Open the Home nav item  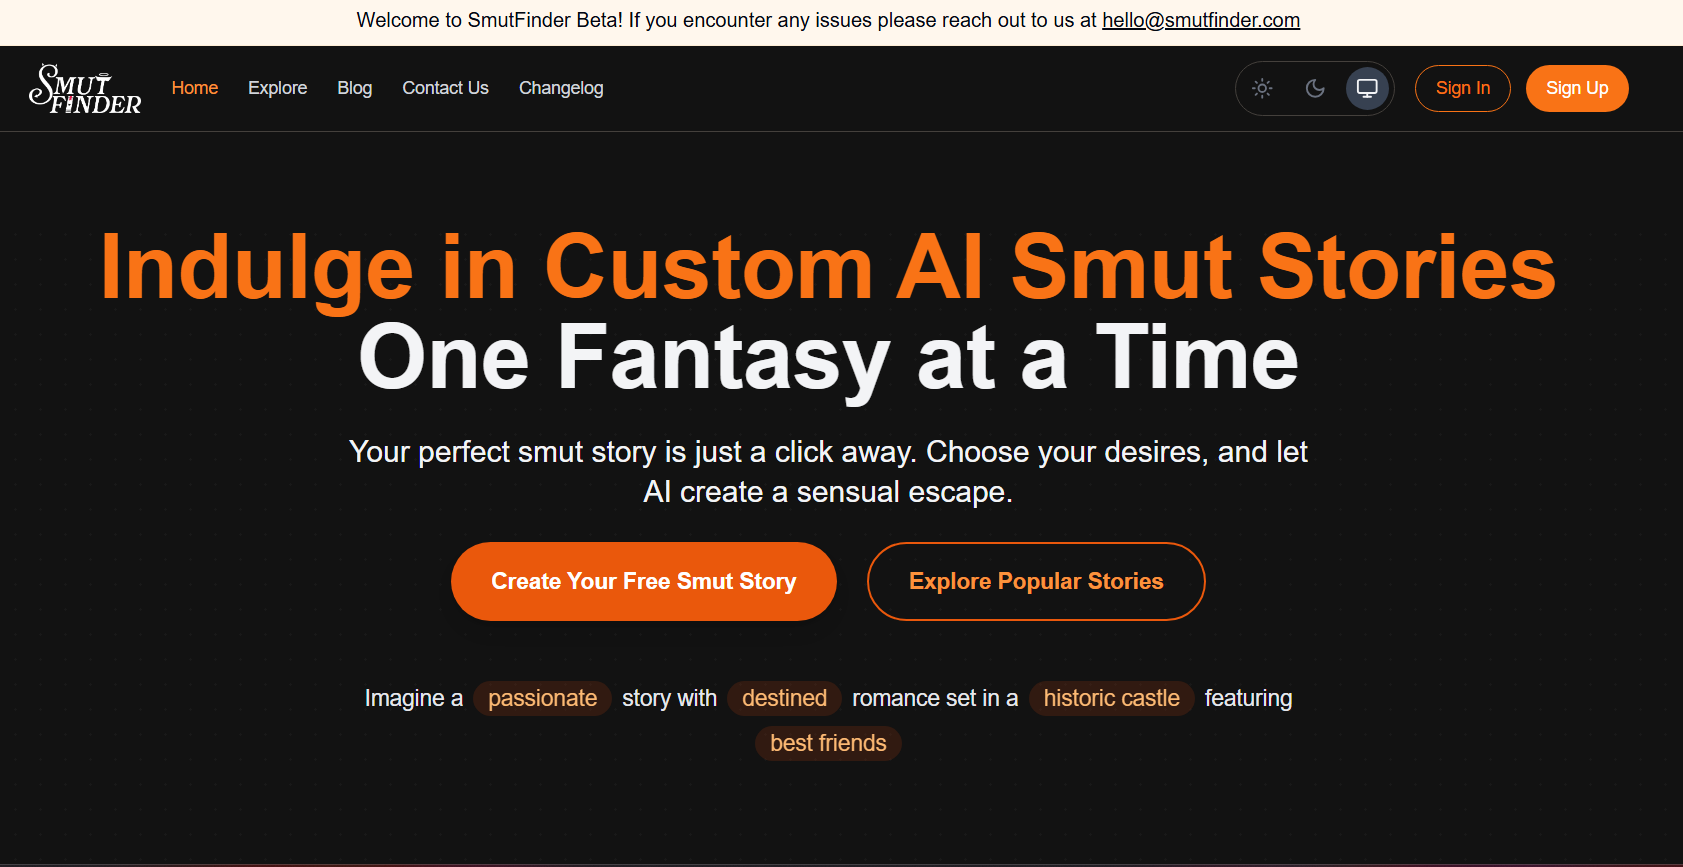(x=195, y=88)
